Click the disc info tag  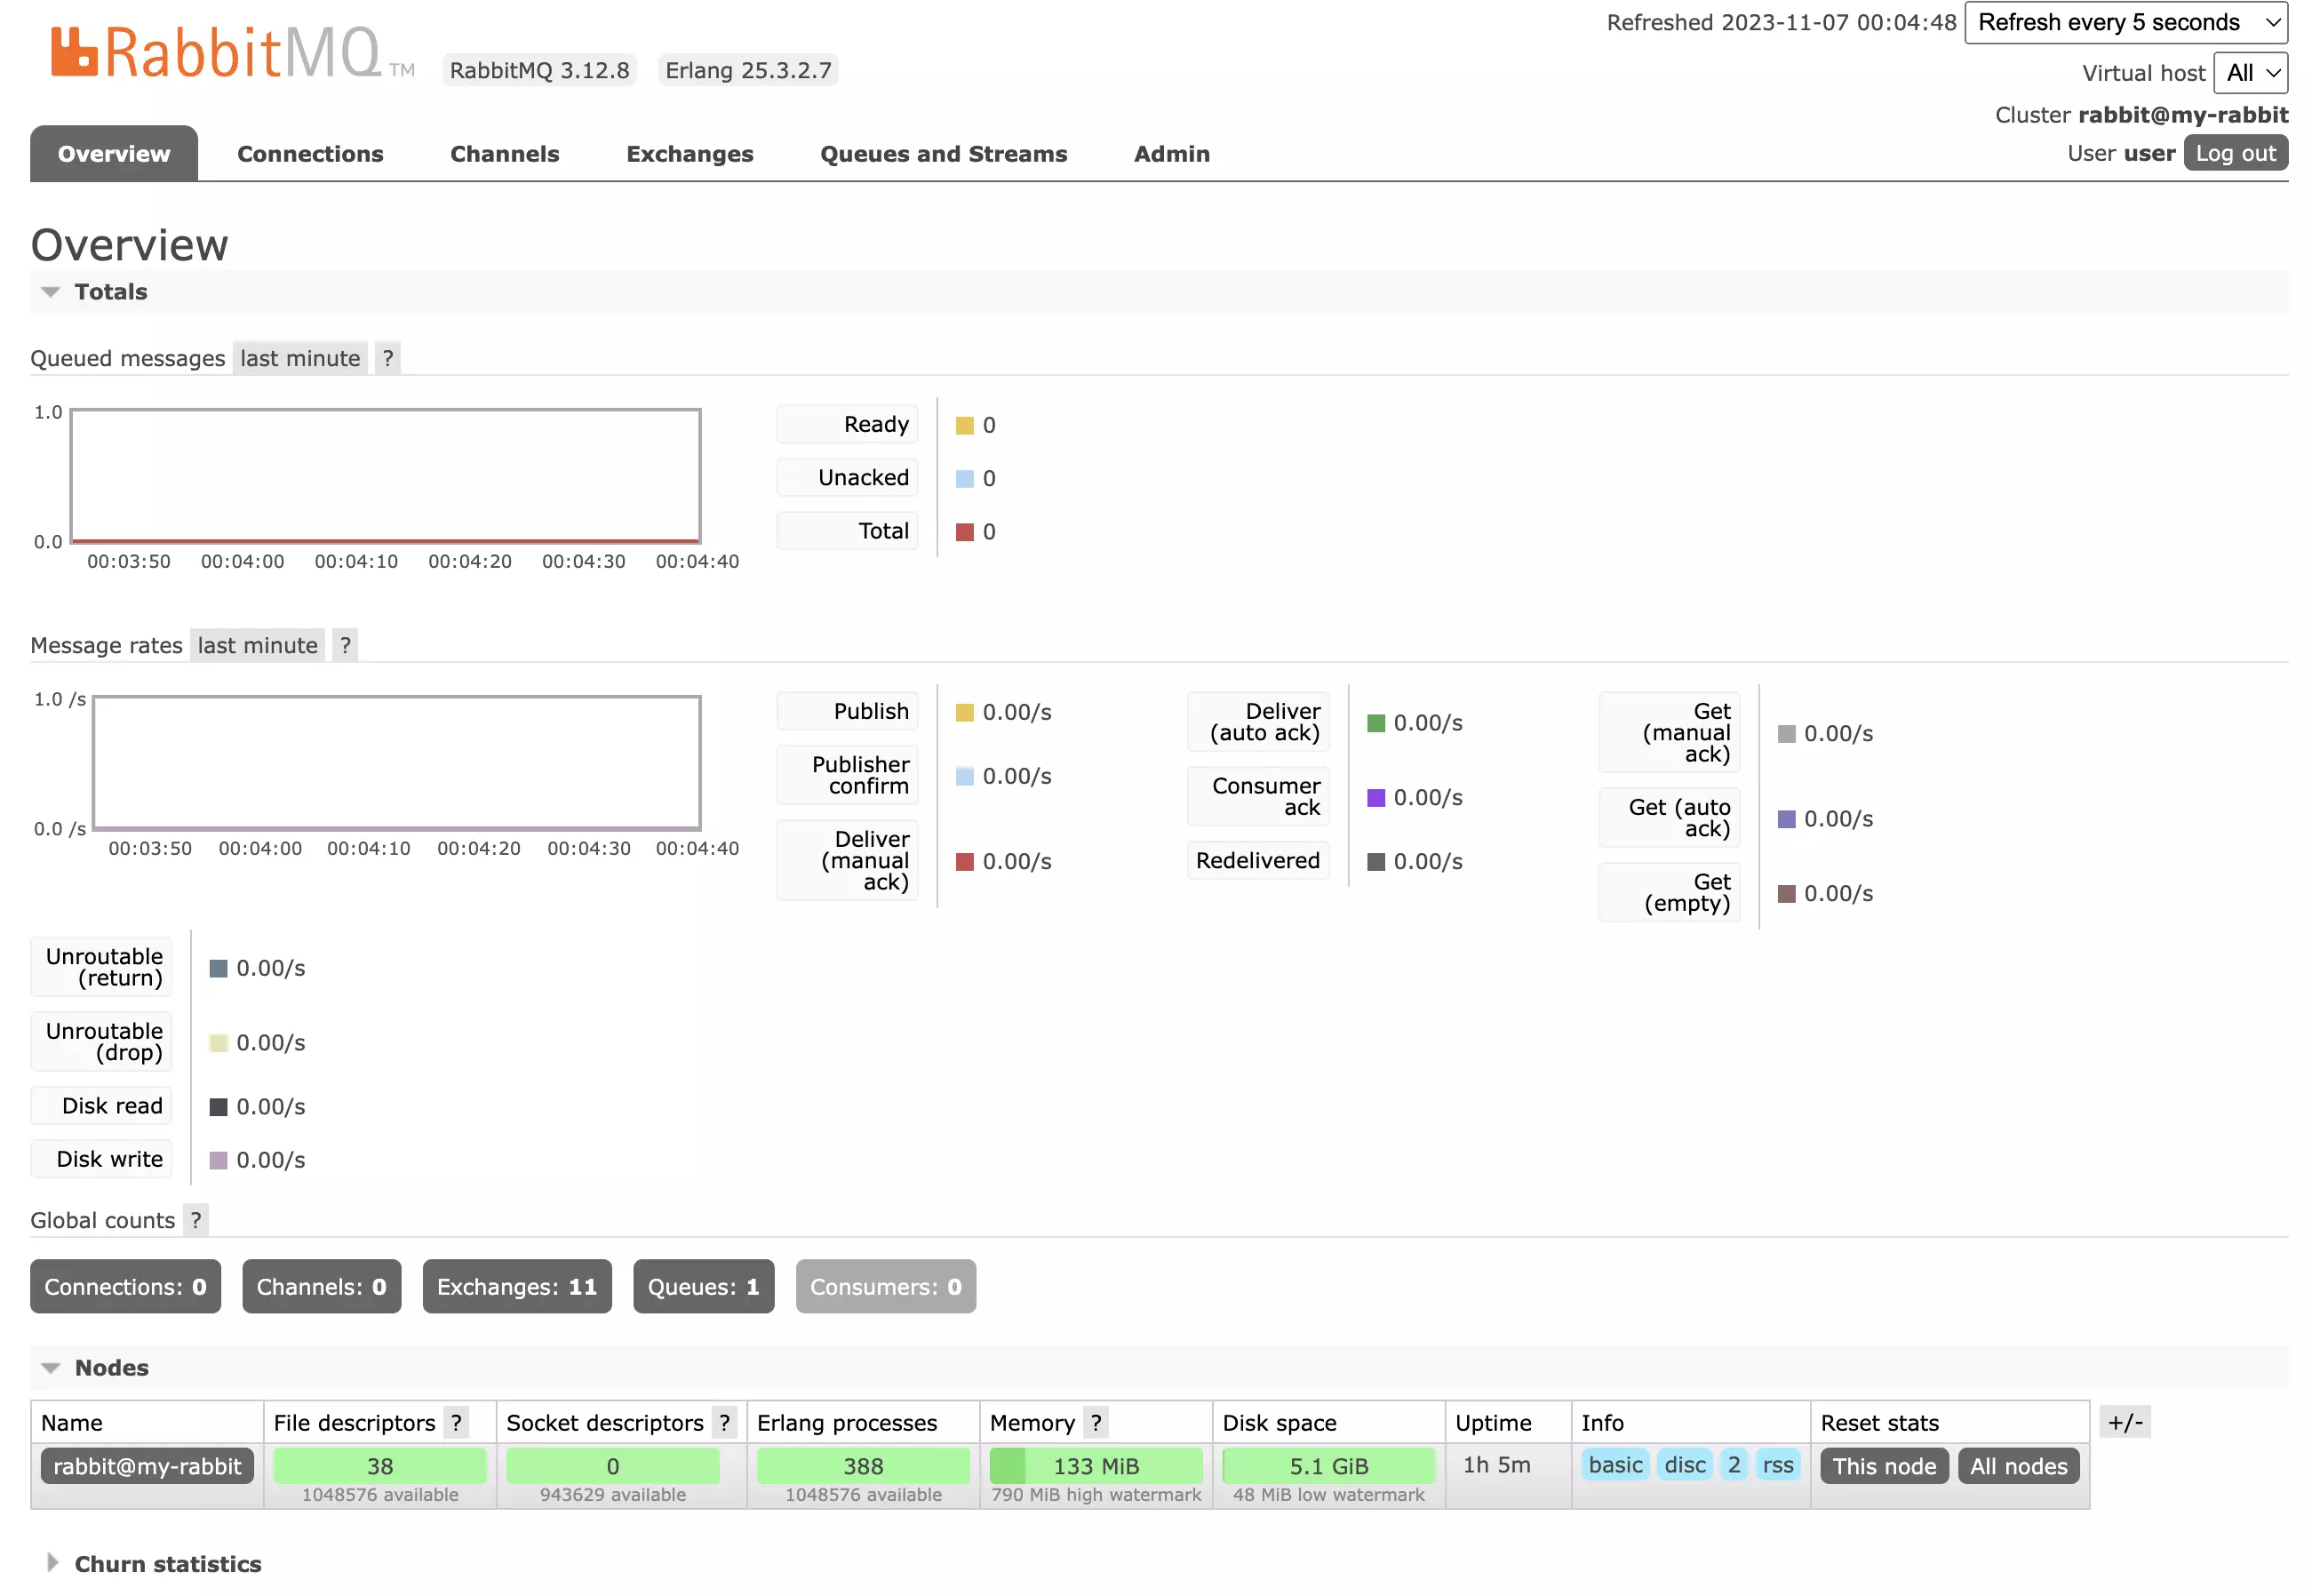(1685, 1465)
